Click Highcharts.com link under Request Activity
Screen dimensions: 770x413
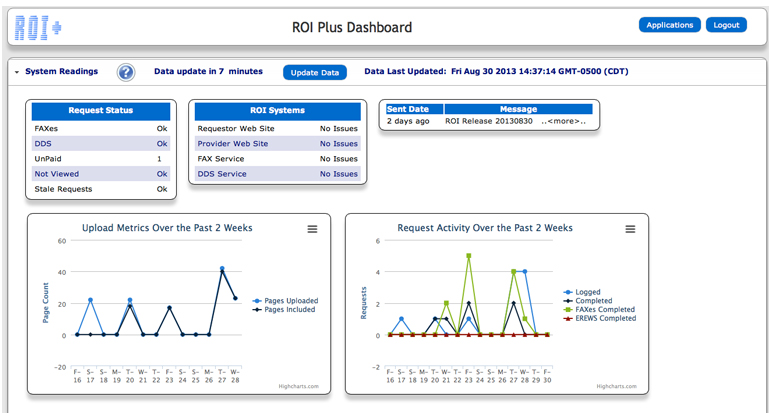coord(616,384)
